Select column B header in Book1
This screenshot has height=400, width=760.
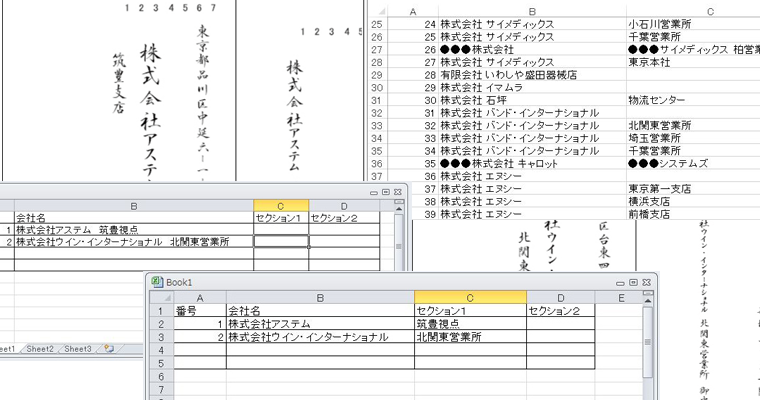[x=320, y=298]
